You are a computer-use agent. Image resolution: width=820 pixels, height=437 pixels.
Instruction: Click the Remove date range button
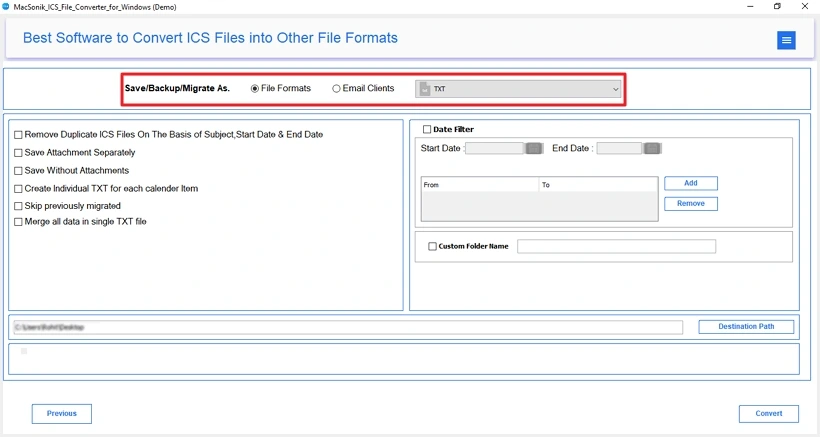coord(691,203)
